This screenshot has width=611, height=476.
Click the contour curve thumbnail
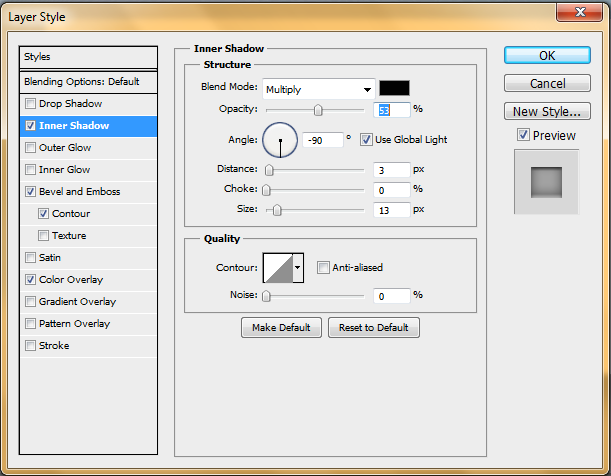277,267
